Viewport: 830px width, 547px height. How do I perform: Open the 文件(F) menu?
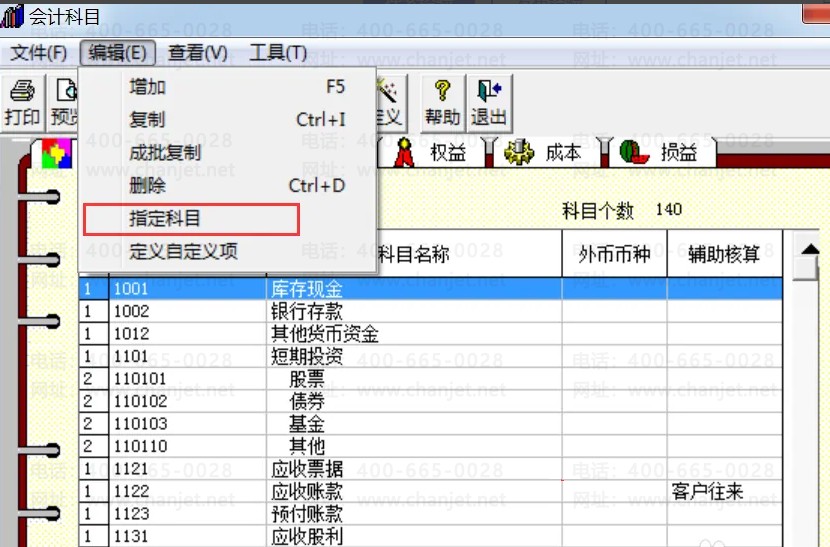39,52
